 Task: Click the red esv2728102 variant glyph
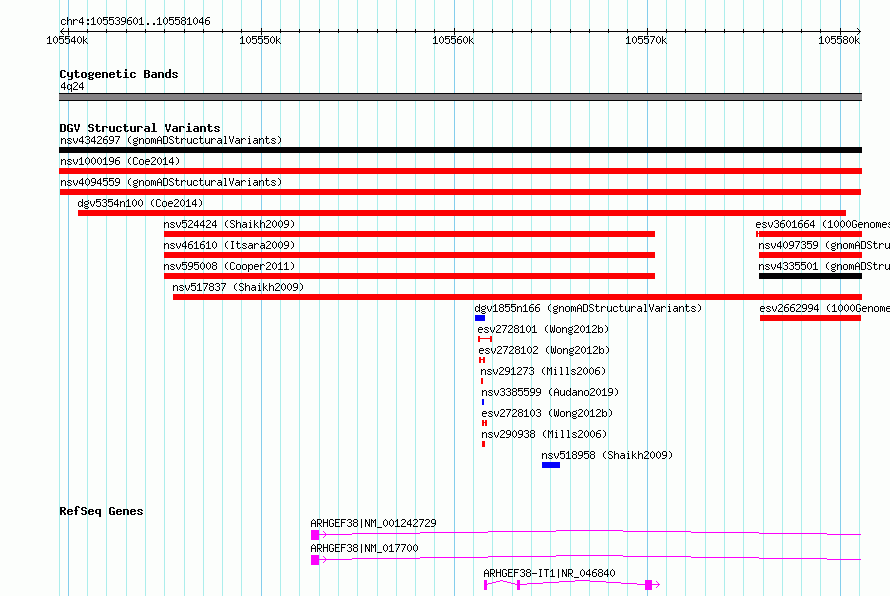coord(482,360)
